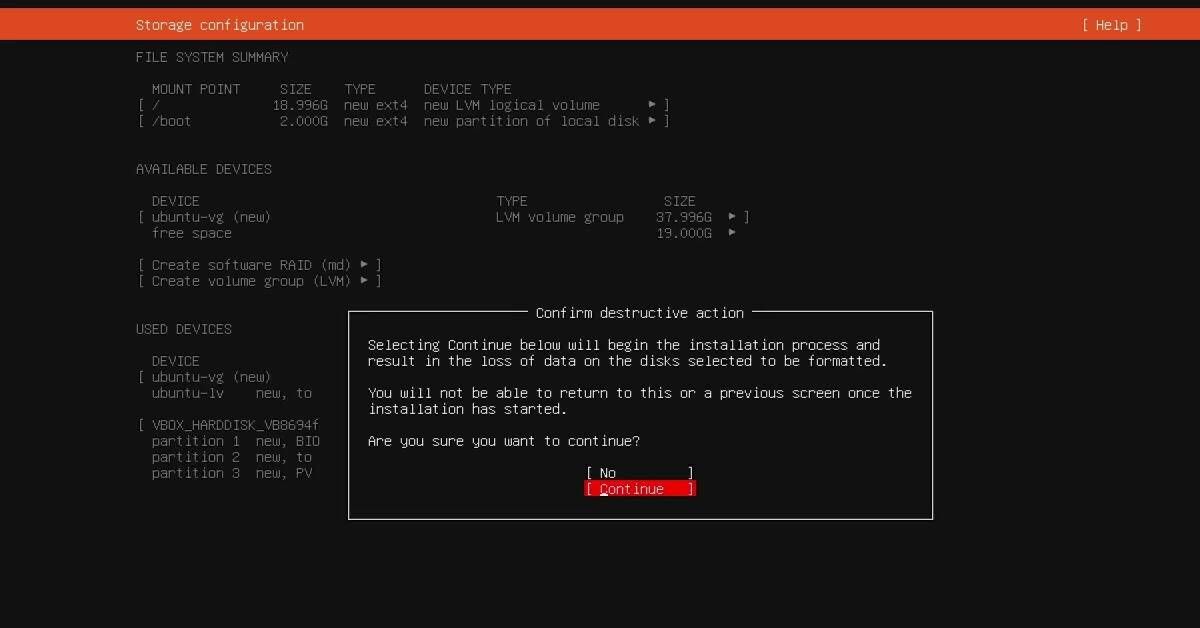The height and width of the screenshot is (628, 1200).
Task: Click arrow icon on root / mount row
Action: tap(652, 105)
